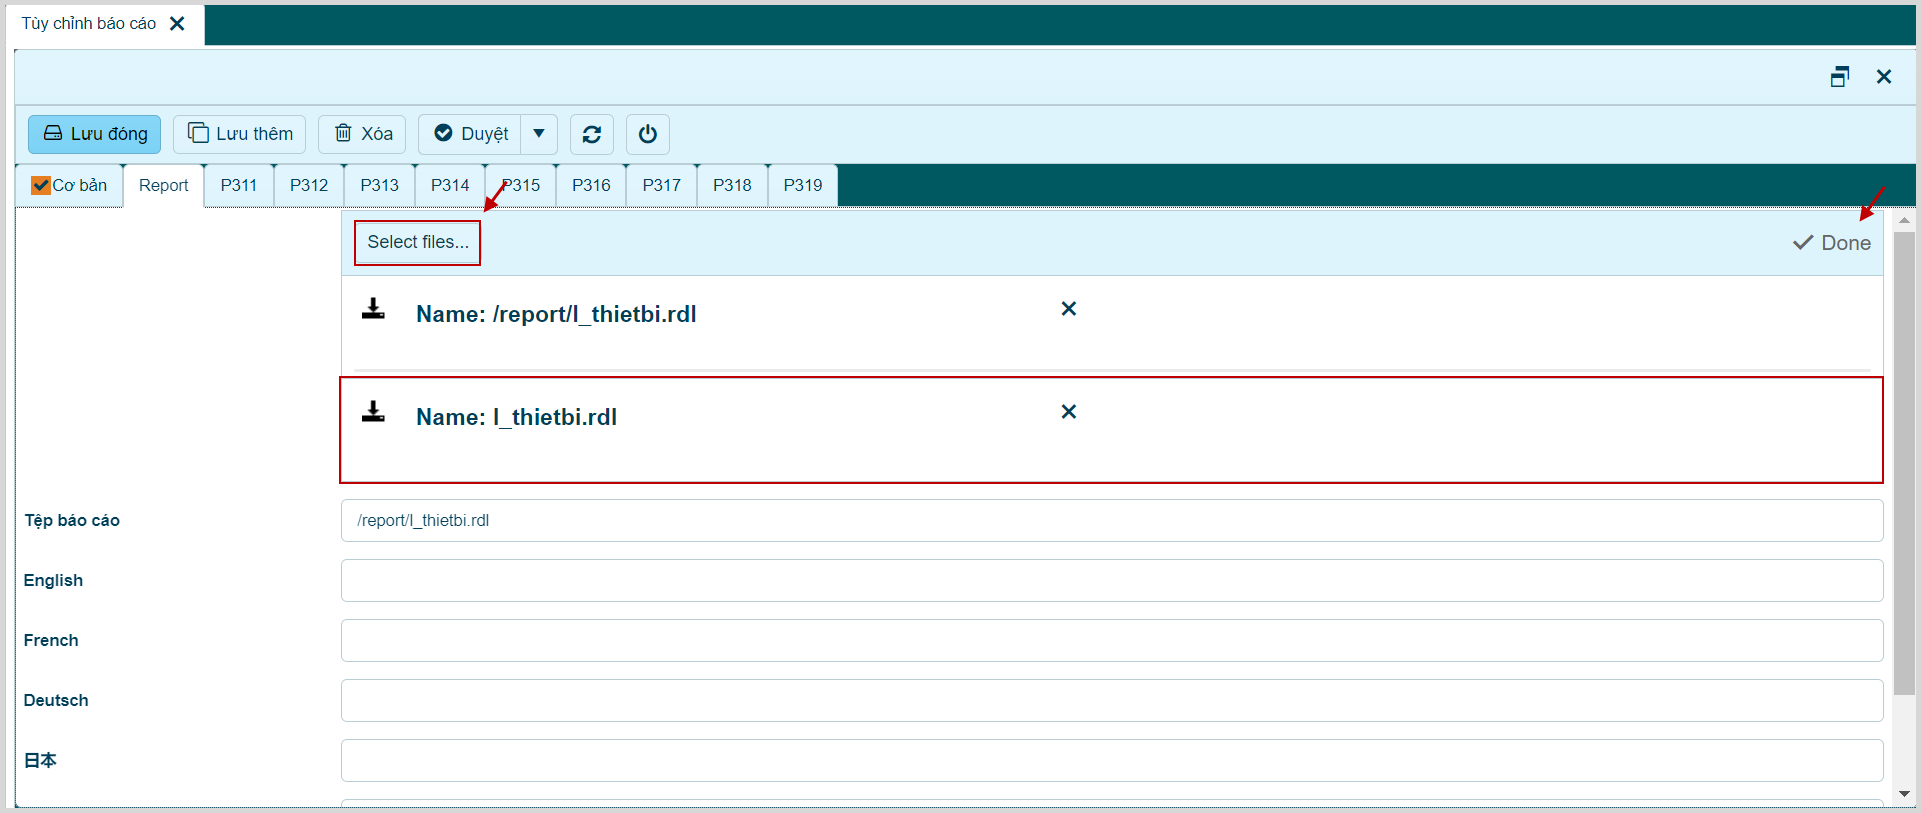
Task: Switch to the P312 tab
Action: coord(309,186)
